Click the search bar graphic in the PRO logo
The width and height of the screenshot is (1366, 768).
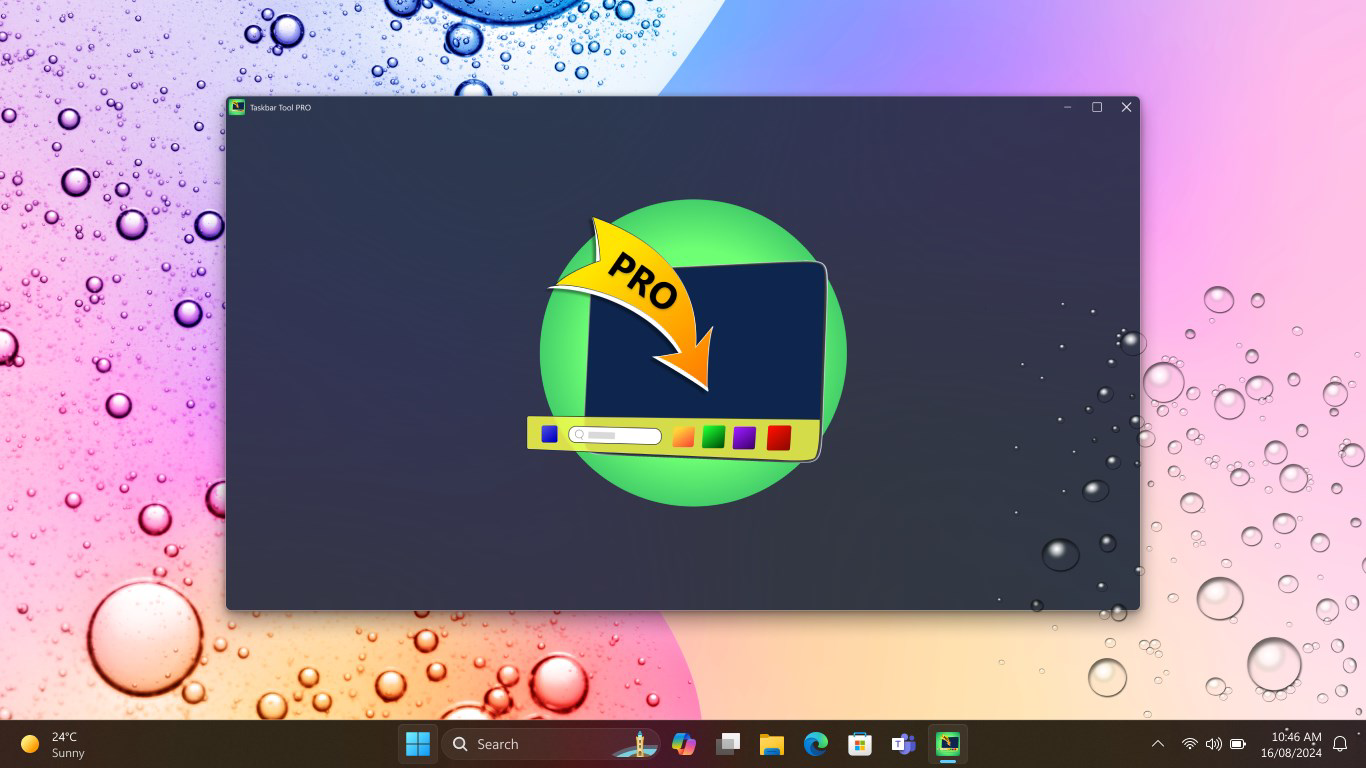(x=614, y=435)
